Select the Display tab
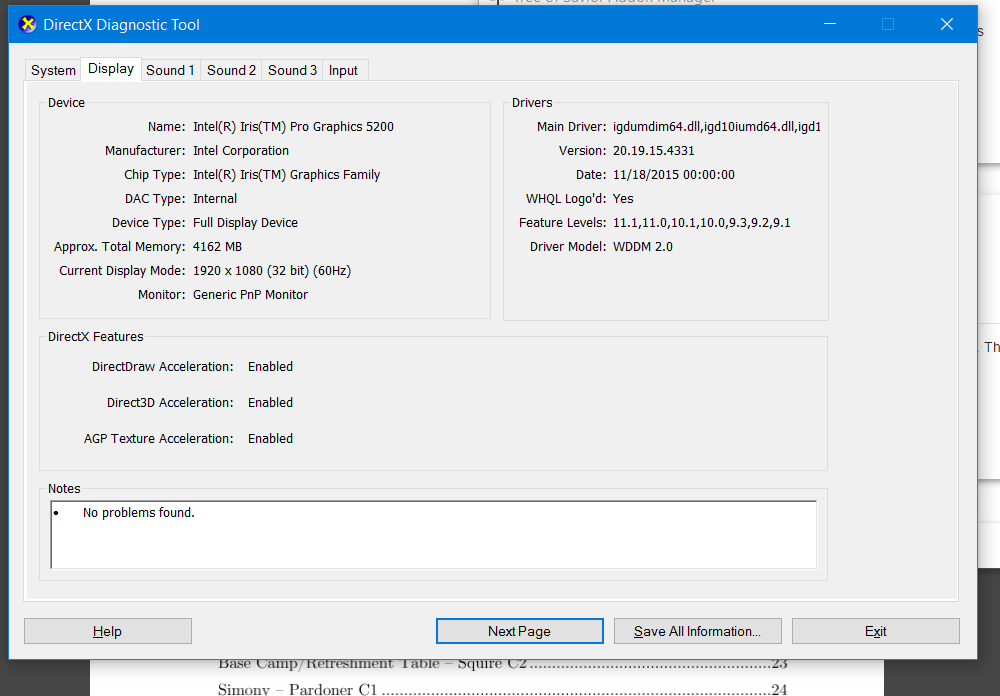1000x696 pixels. tap(111, 69)
